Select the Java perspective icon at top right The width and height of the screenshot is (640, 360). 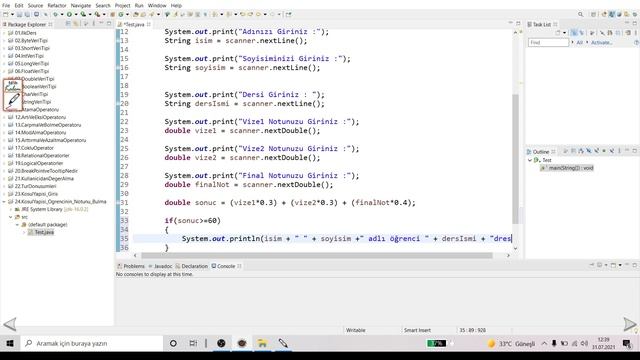click(612, 14)
